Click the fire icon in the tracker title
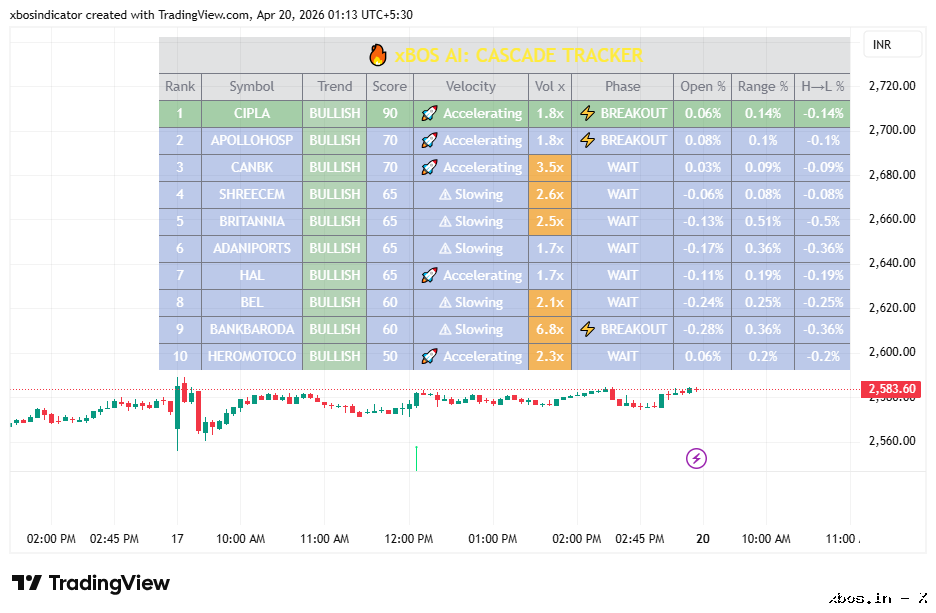 (x=377, y=55)
